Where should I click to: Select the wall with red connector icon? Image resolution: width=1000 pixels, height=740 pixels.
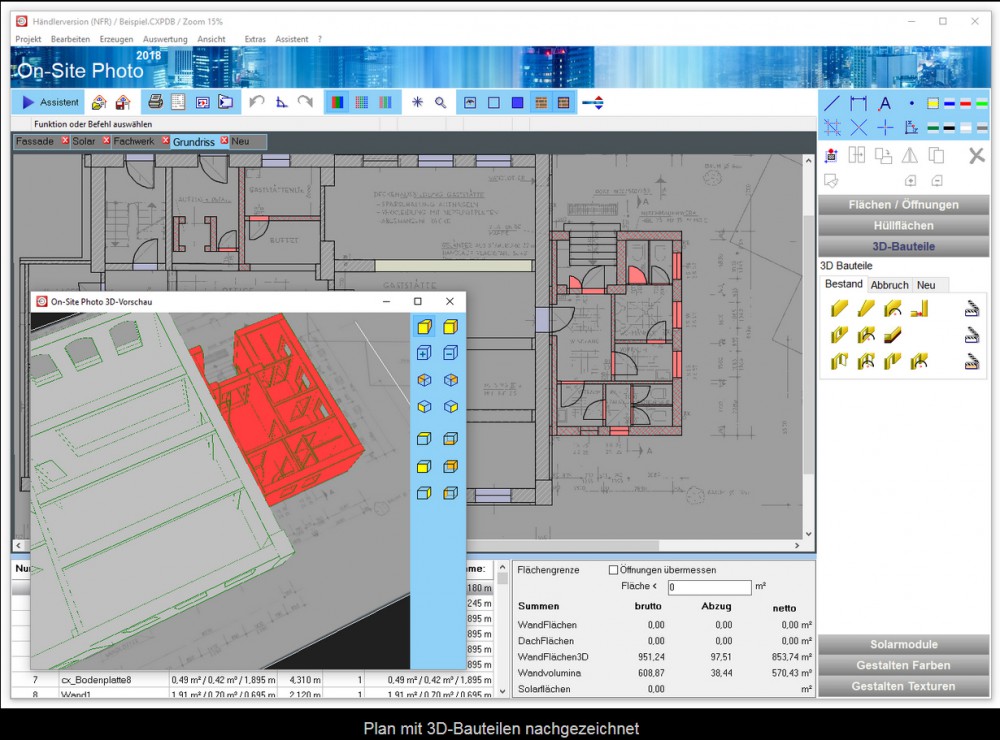[919, 309]
